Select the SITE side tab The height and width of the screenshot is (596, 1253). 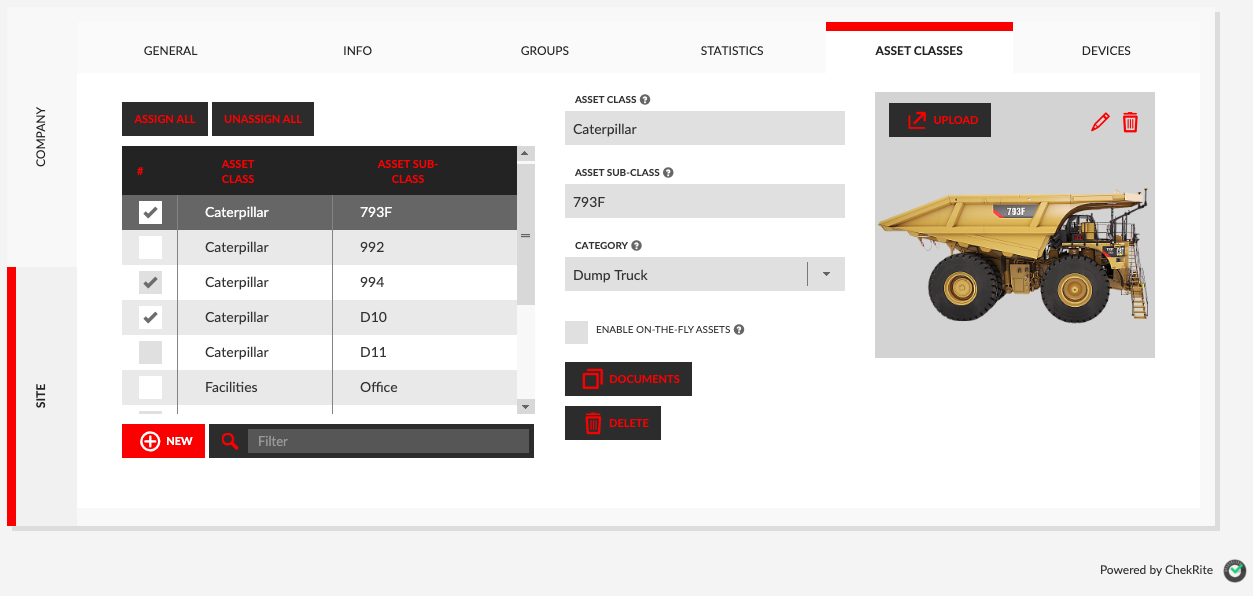[x=41, y=396]
